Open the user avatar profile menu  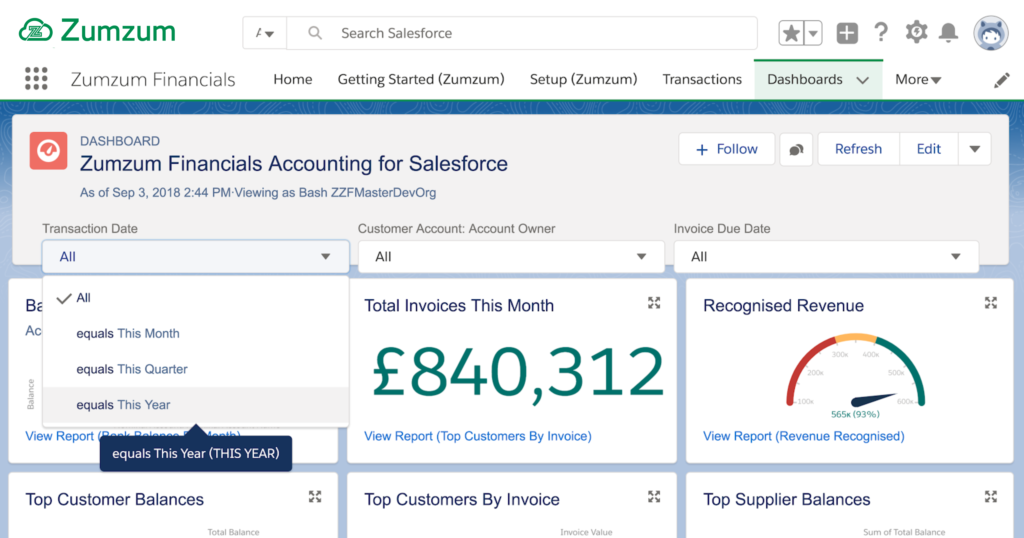pos(991,33)
